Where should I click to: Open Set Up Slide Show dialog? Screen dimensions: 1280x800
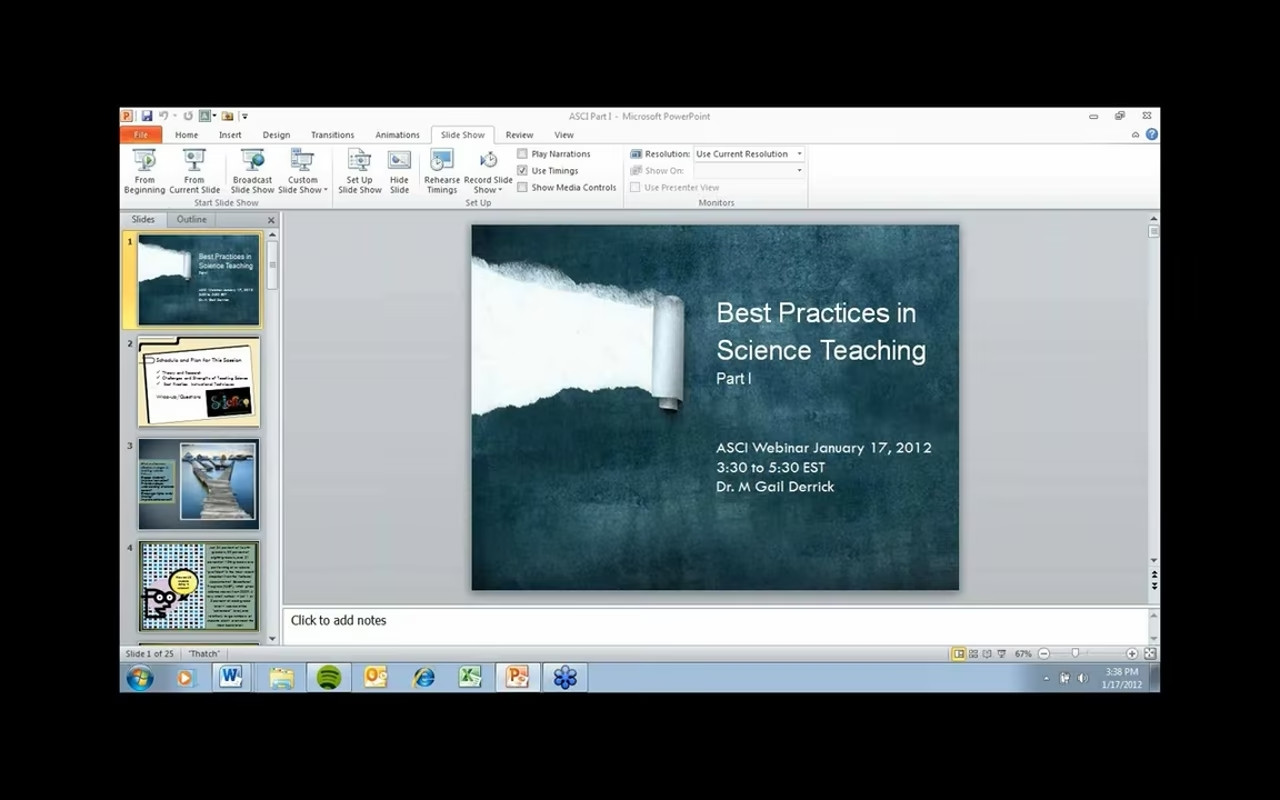(359, 171)
